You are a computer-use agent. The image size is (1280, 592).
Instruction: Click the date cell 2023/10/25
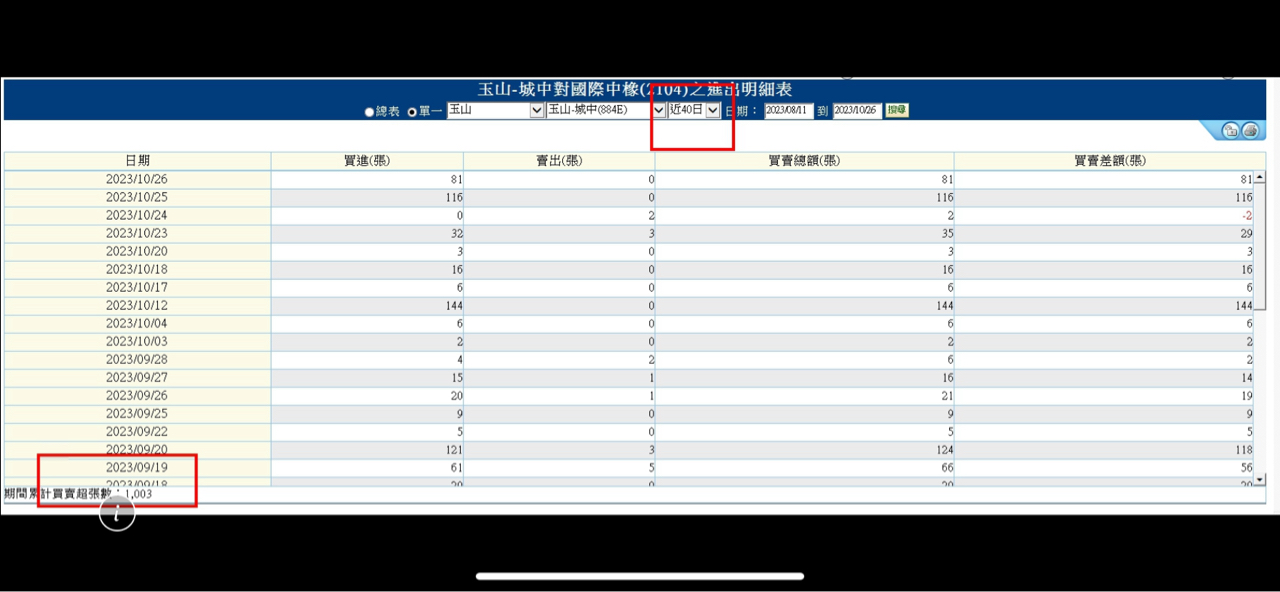pyautogui.click(x=137, y=197)
